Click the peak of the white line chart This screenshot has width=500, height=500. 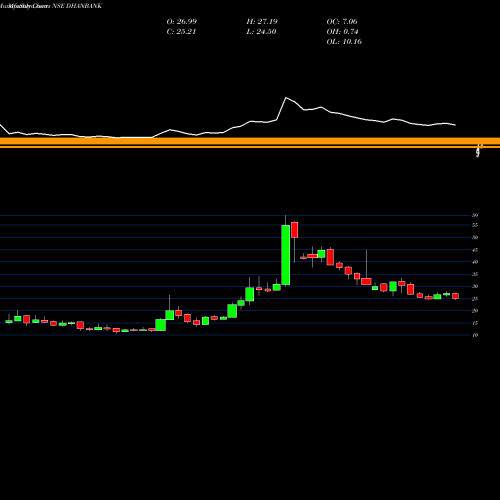286,97
